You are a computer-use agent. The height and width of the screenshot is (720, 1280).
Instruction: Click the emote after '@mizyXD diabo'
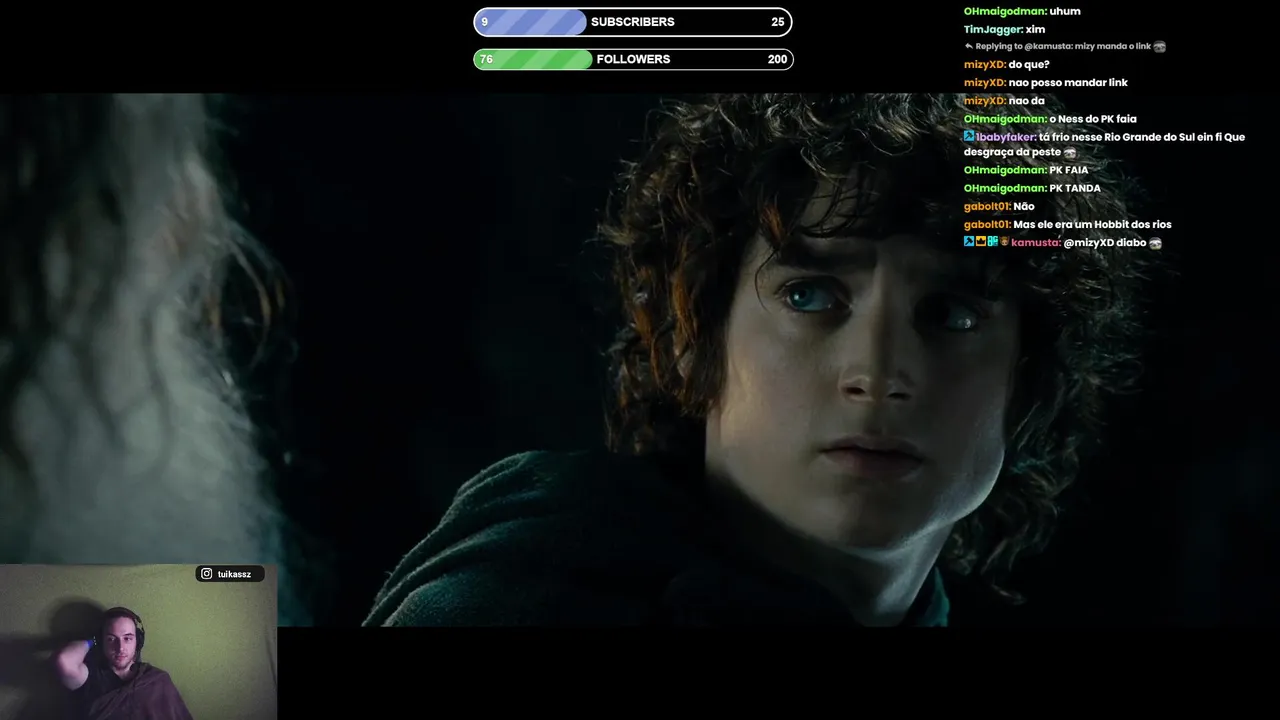[x=1155, y=243]
